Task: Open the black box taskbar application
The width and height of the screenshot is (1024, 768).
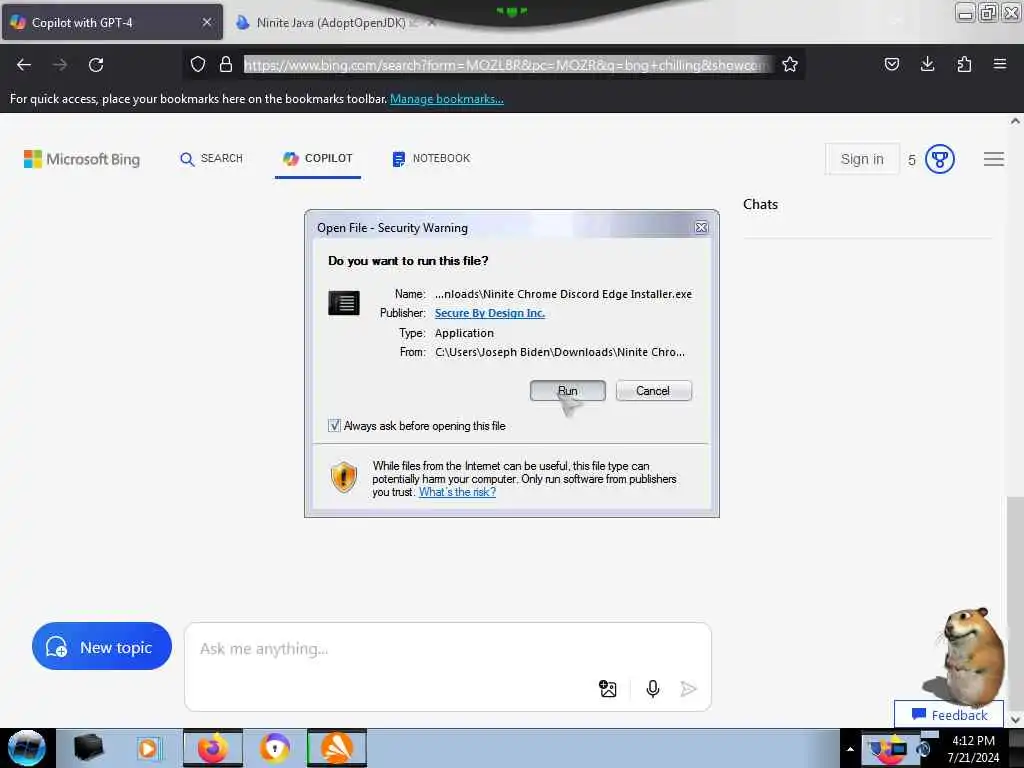Action: (x=88, y=748)
